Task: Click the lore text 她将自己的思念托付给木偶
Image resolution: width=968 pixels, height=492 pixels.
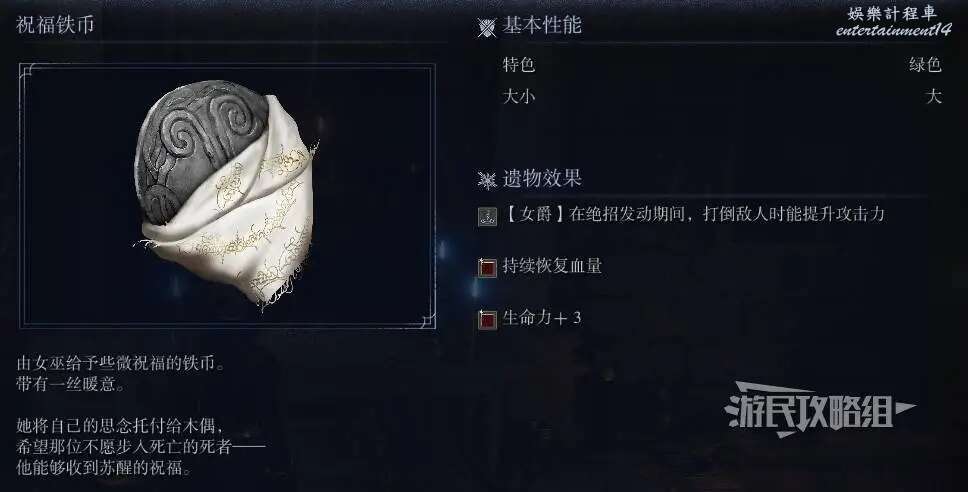Action: coord(119,425)
